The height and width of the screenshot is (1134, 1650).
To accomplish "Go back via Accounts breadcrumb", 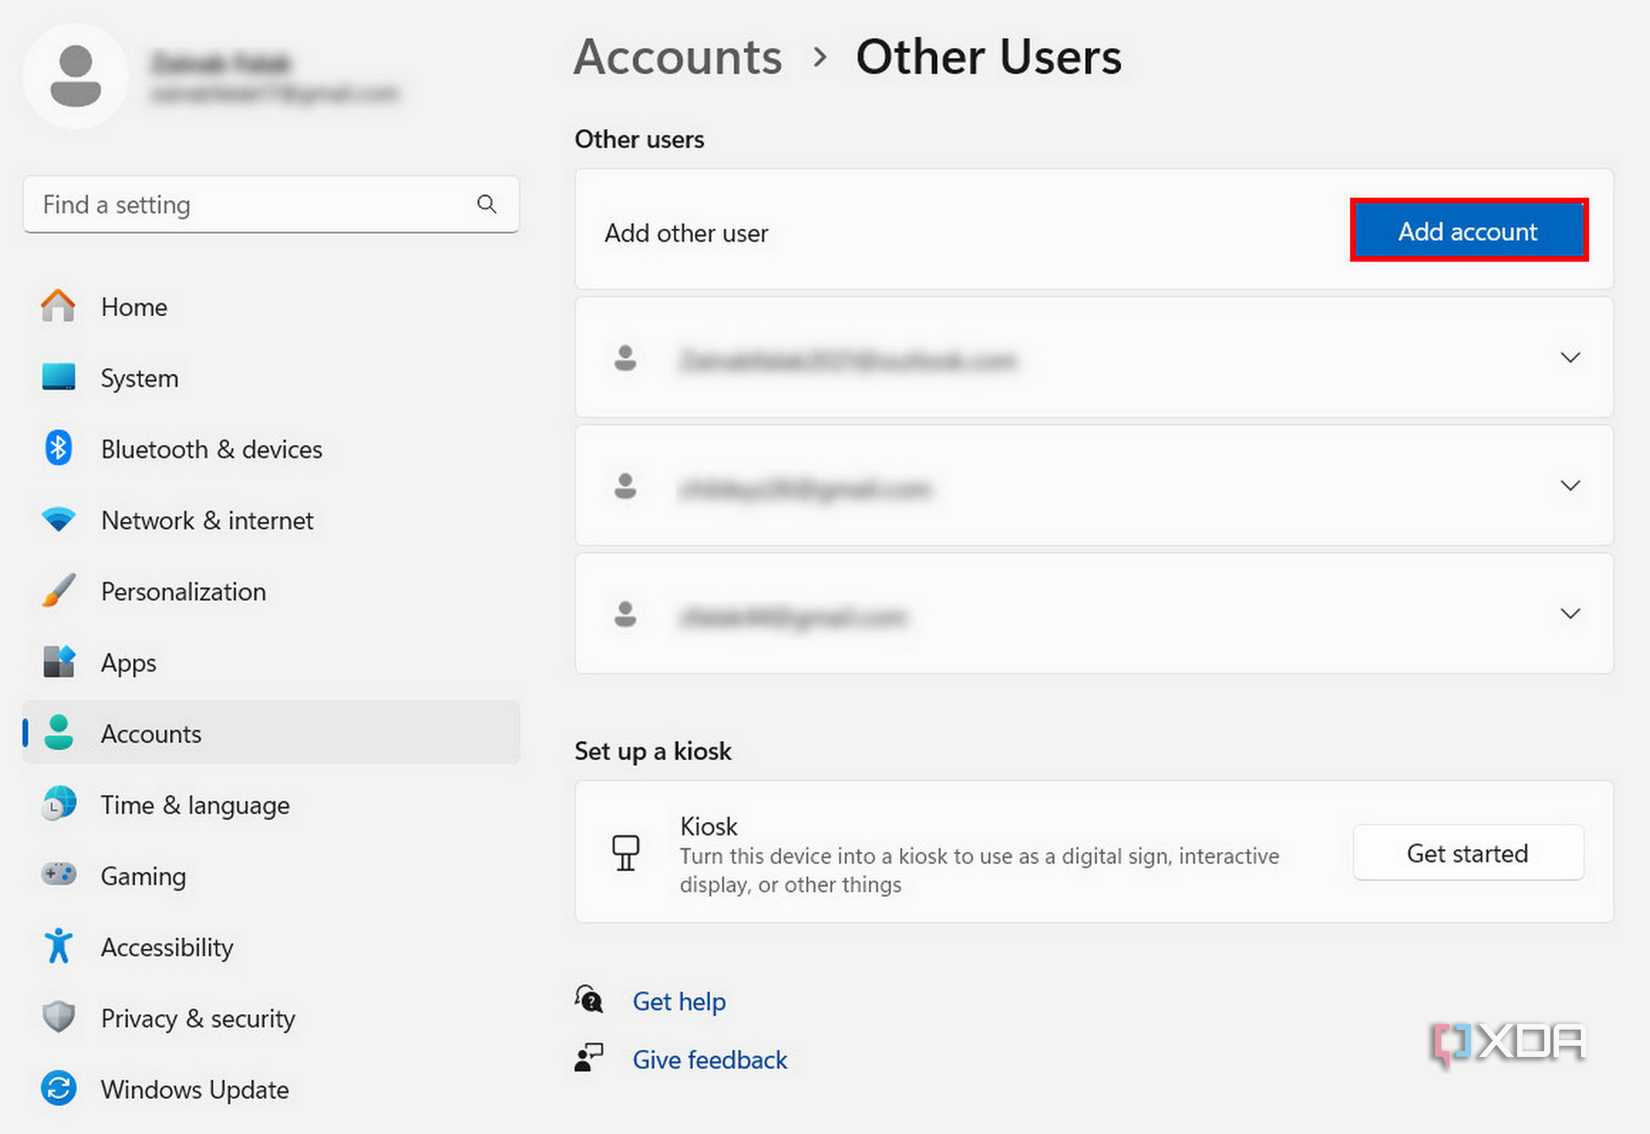I will pyautogui.click(x=677, y=56).
